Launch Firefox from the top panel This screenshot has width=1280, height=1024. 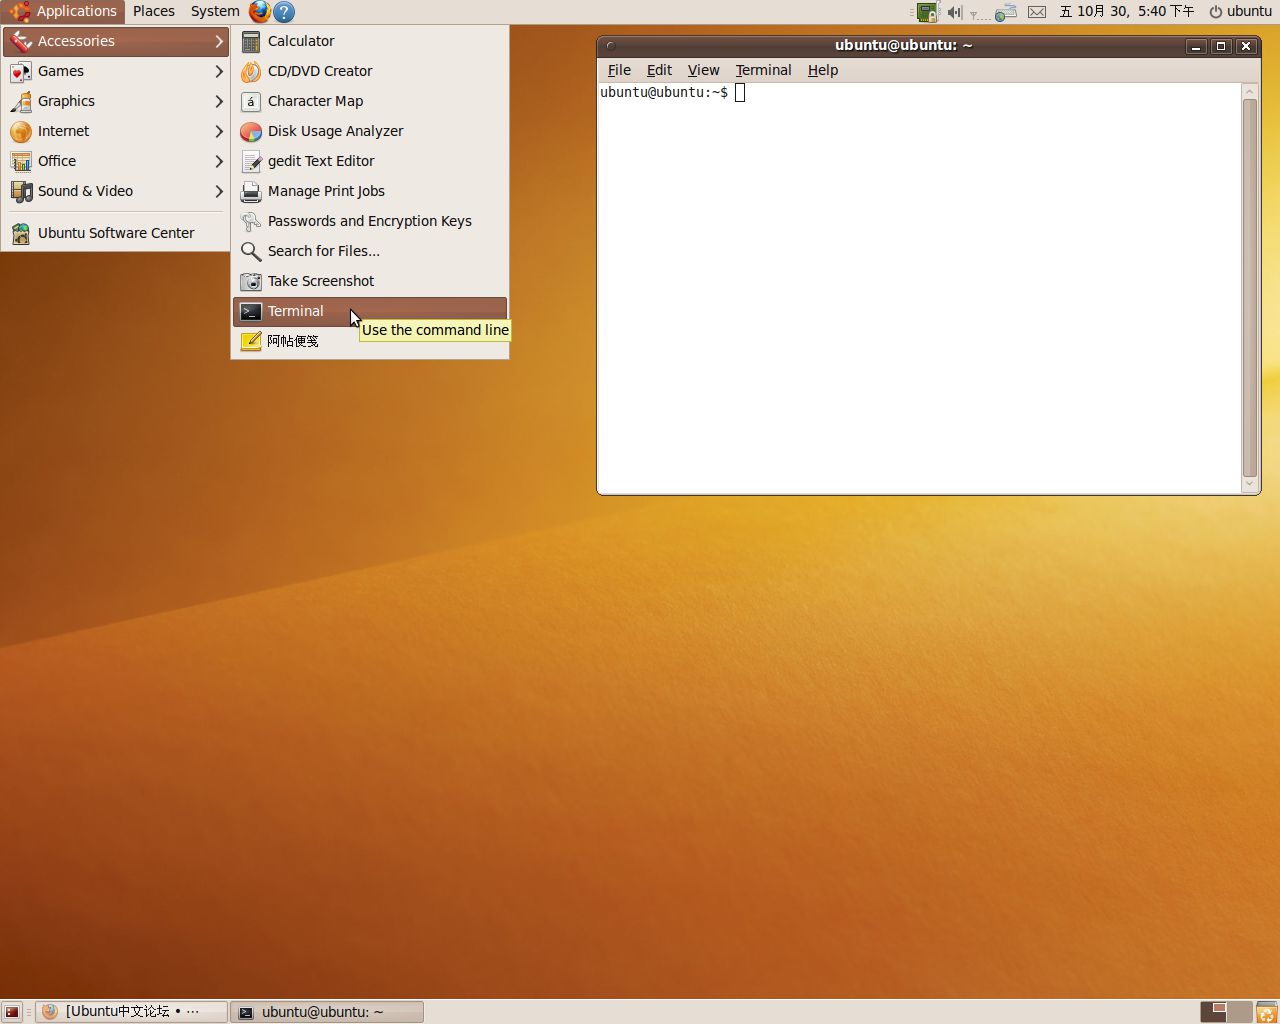click(260, 11)
